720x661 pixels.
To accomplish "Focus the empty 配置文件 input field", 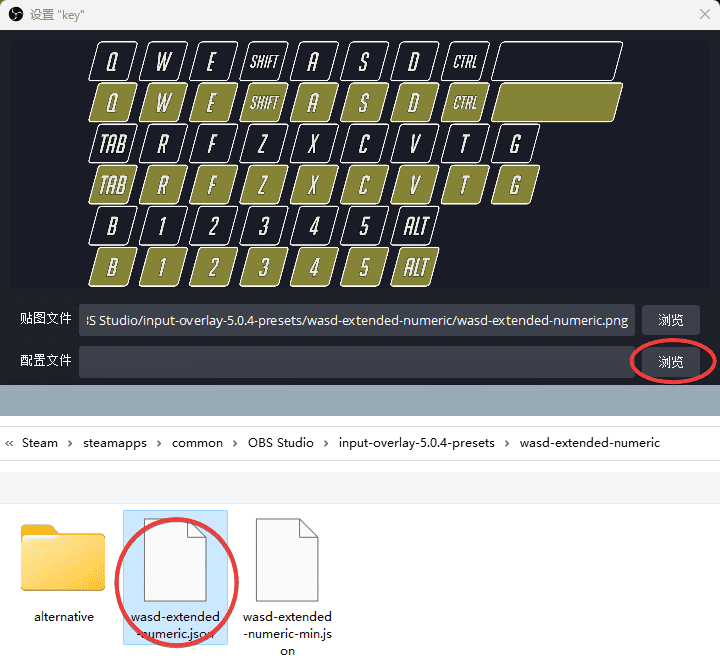I will [350, 362].
